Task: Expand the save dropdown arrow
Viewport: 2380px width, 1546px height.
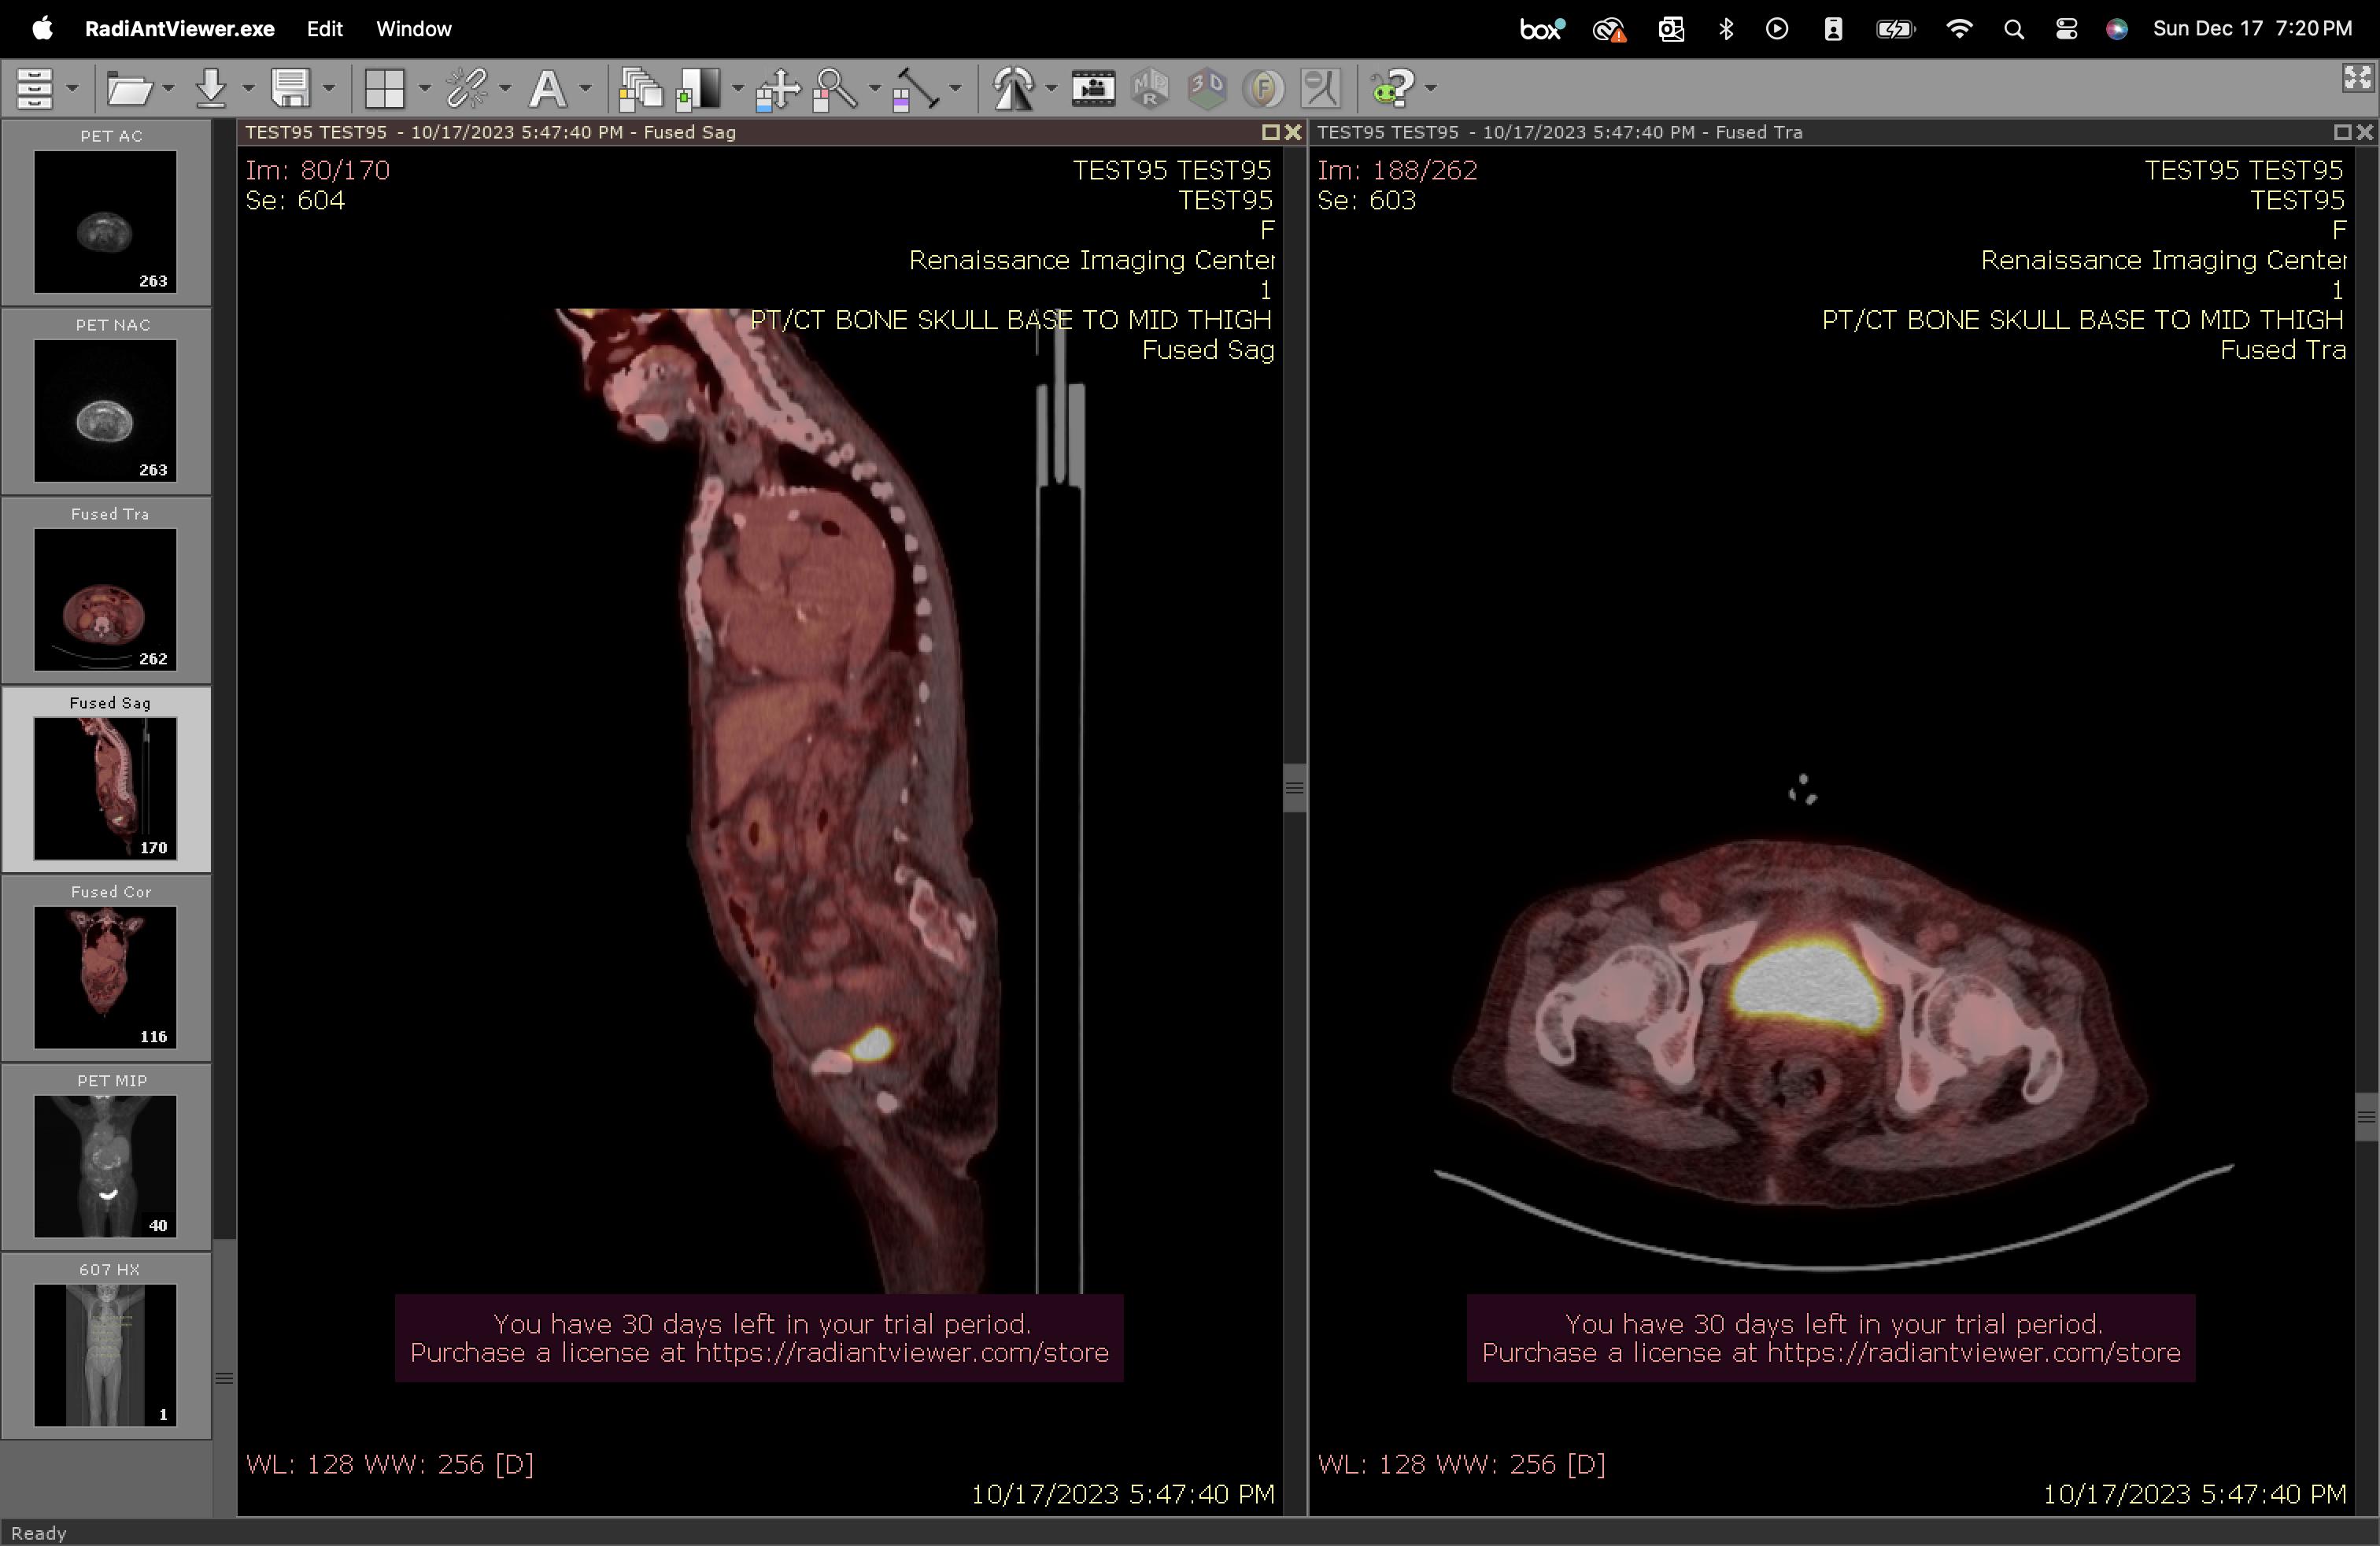Action: coord(328,89)
